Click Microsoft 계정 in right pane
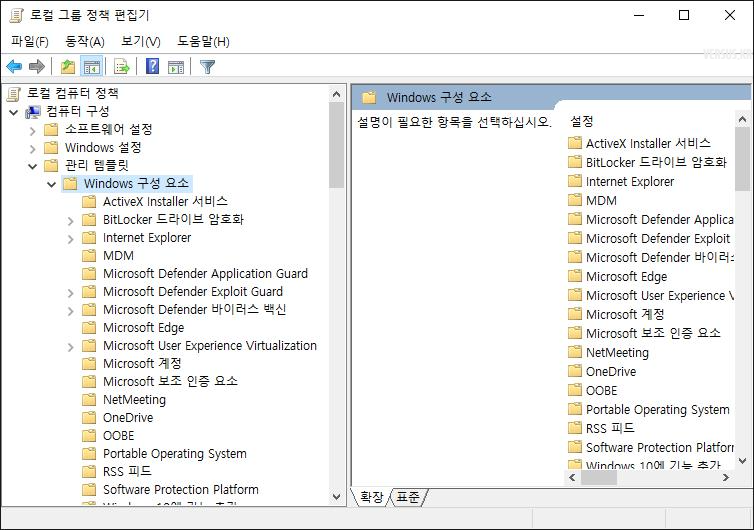Viewport: 754px width, 530px height. [x=625, y=314]
